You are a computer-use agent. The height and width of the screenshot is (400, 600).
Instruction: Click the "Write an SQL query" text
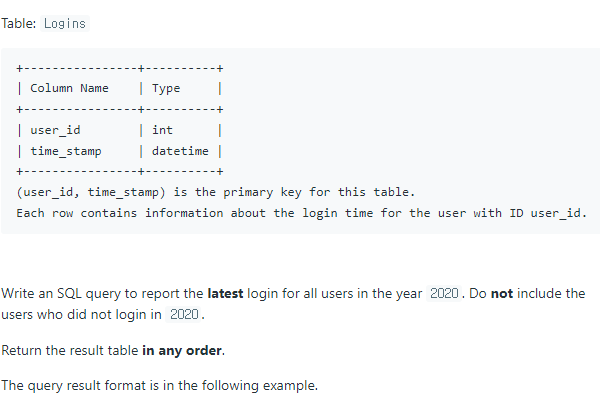[60, 294]
